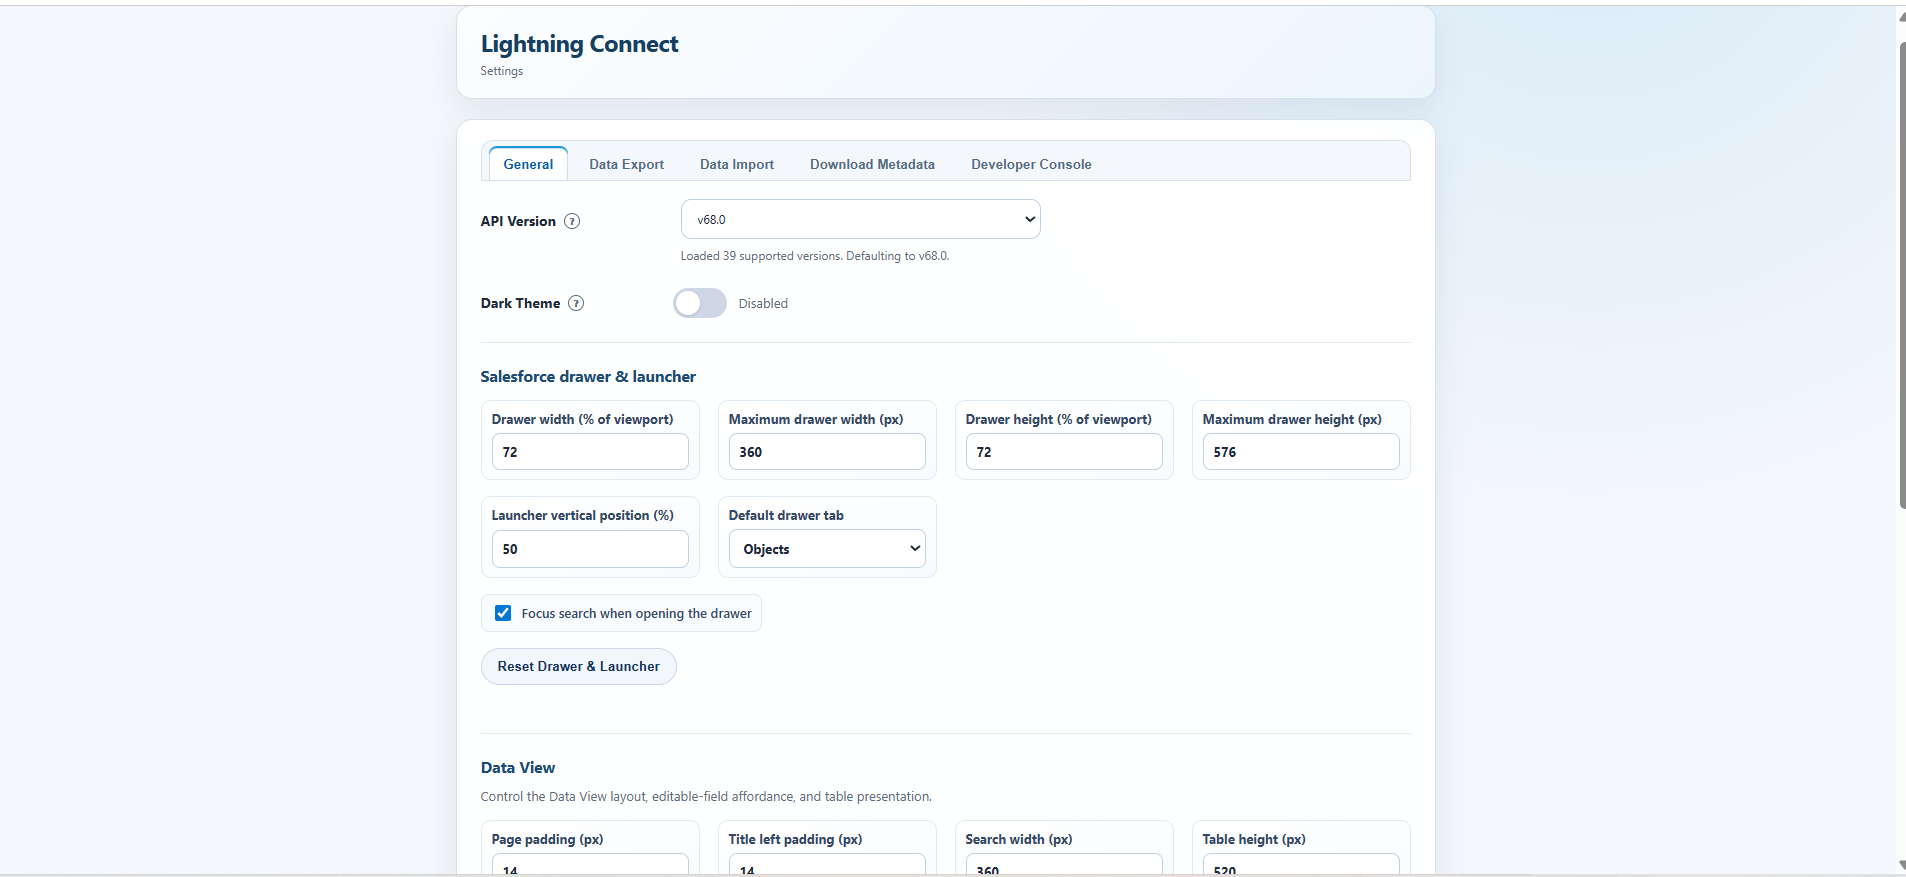Switch to the General tab

click(x=528, y=164)
